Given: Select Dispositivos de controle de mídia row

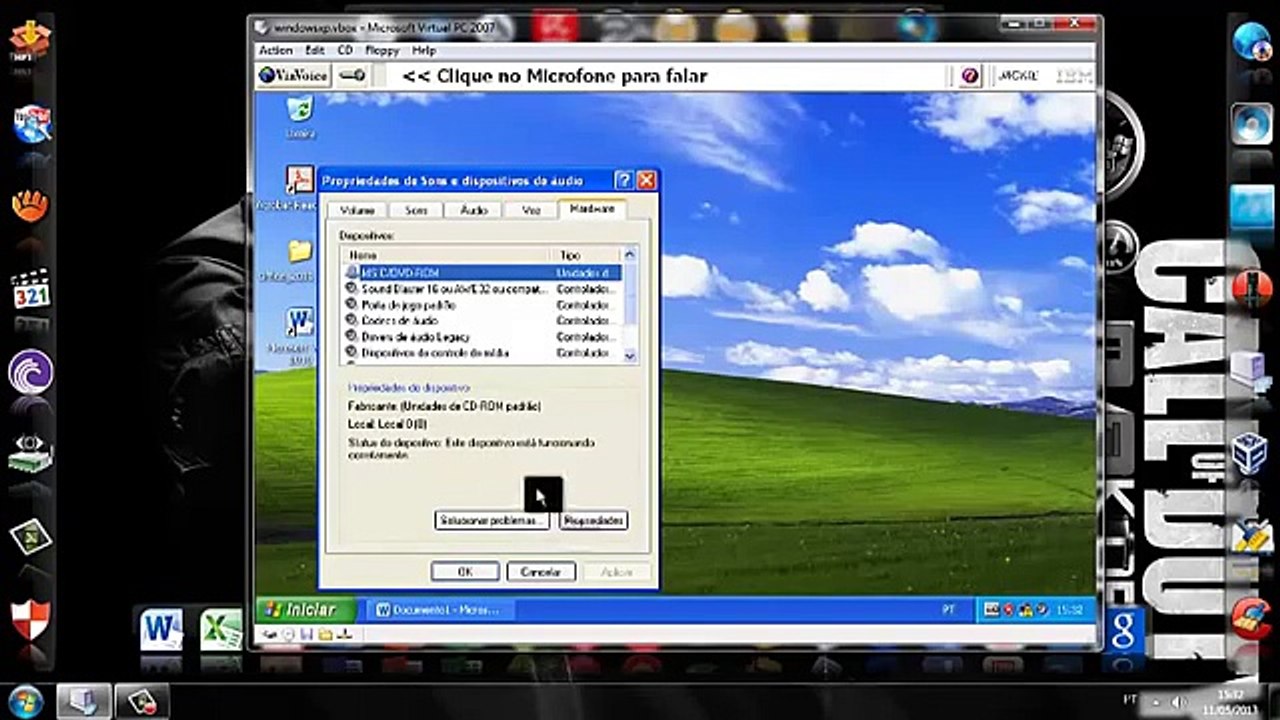Looking at the screenshot, I should coord(481,353).
